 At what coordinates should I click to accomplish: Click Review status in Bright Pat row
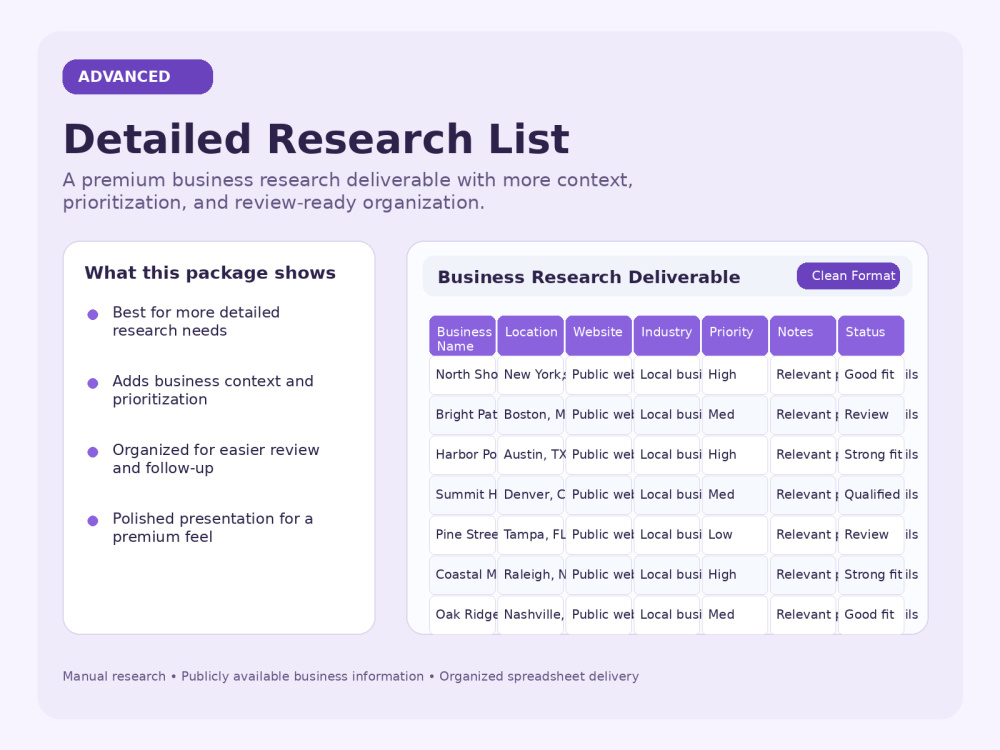coord(871,415)
